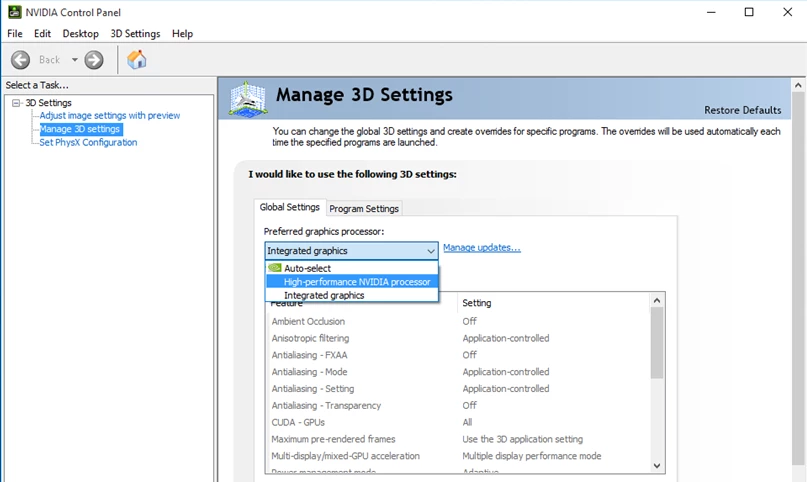Maximize the NVIDIA Control Panel window
The image size is (807, 482).
[x=749, y=12]
